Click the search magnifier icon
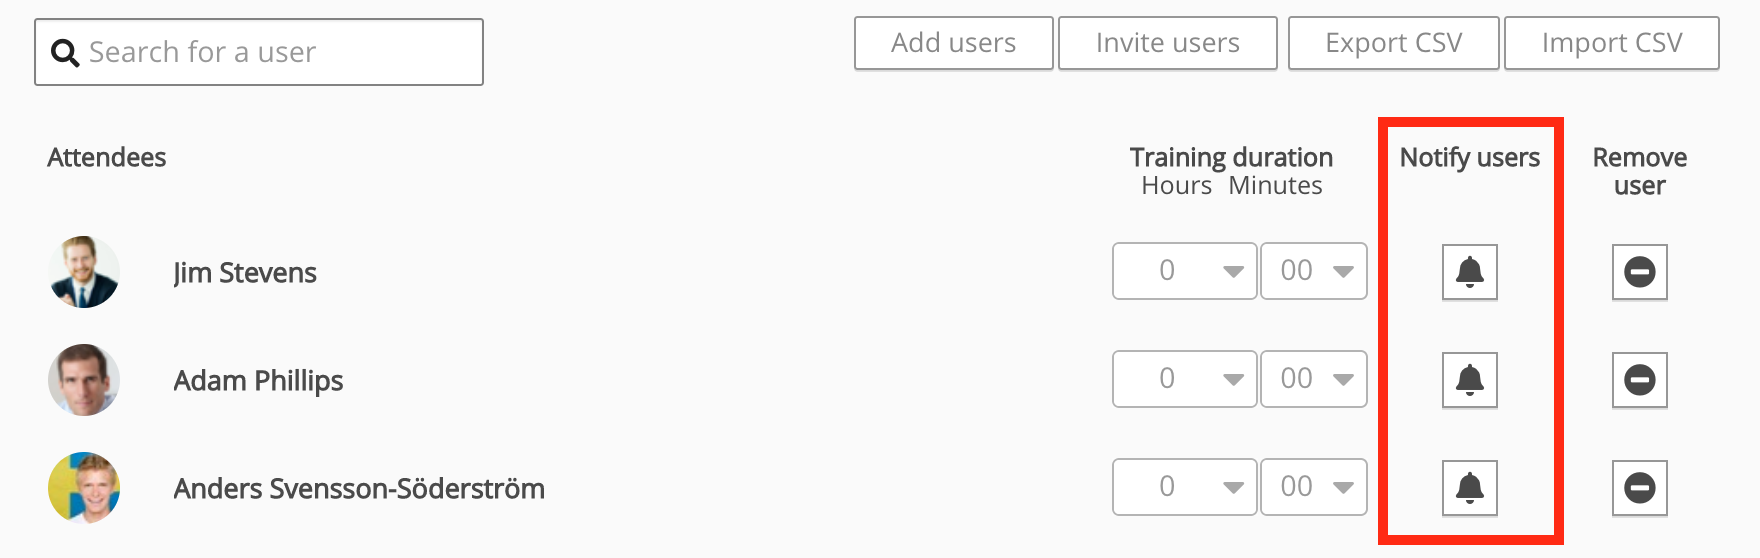1760x558 pixels. pyautogui.click(x=65, y=53)
